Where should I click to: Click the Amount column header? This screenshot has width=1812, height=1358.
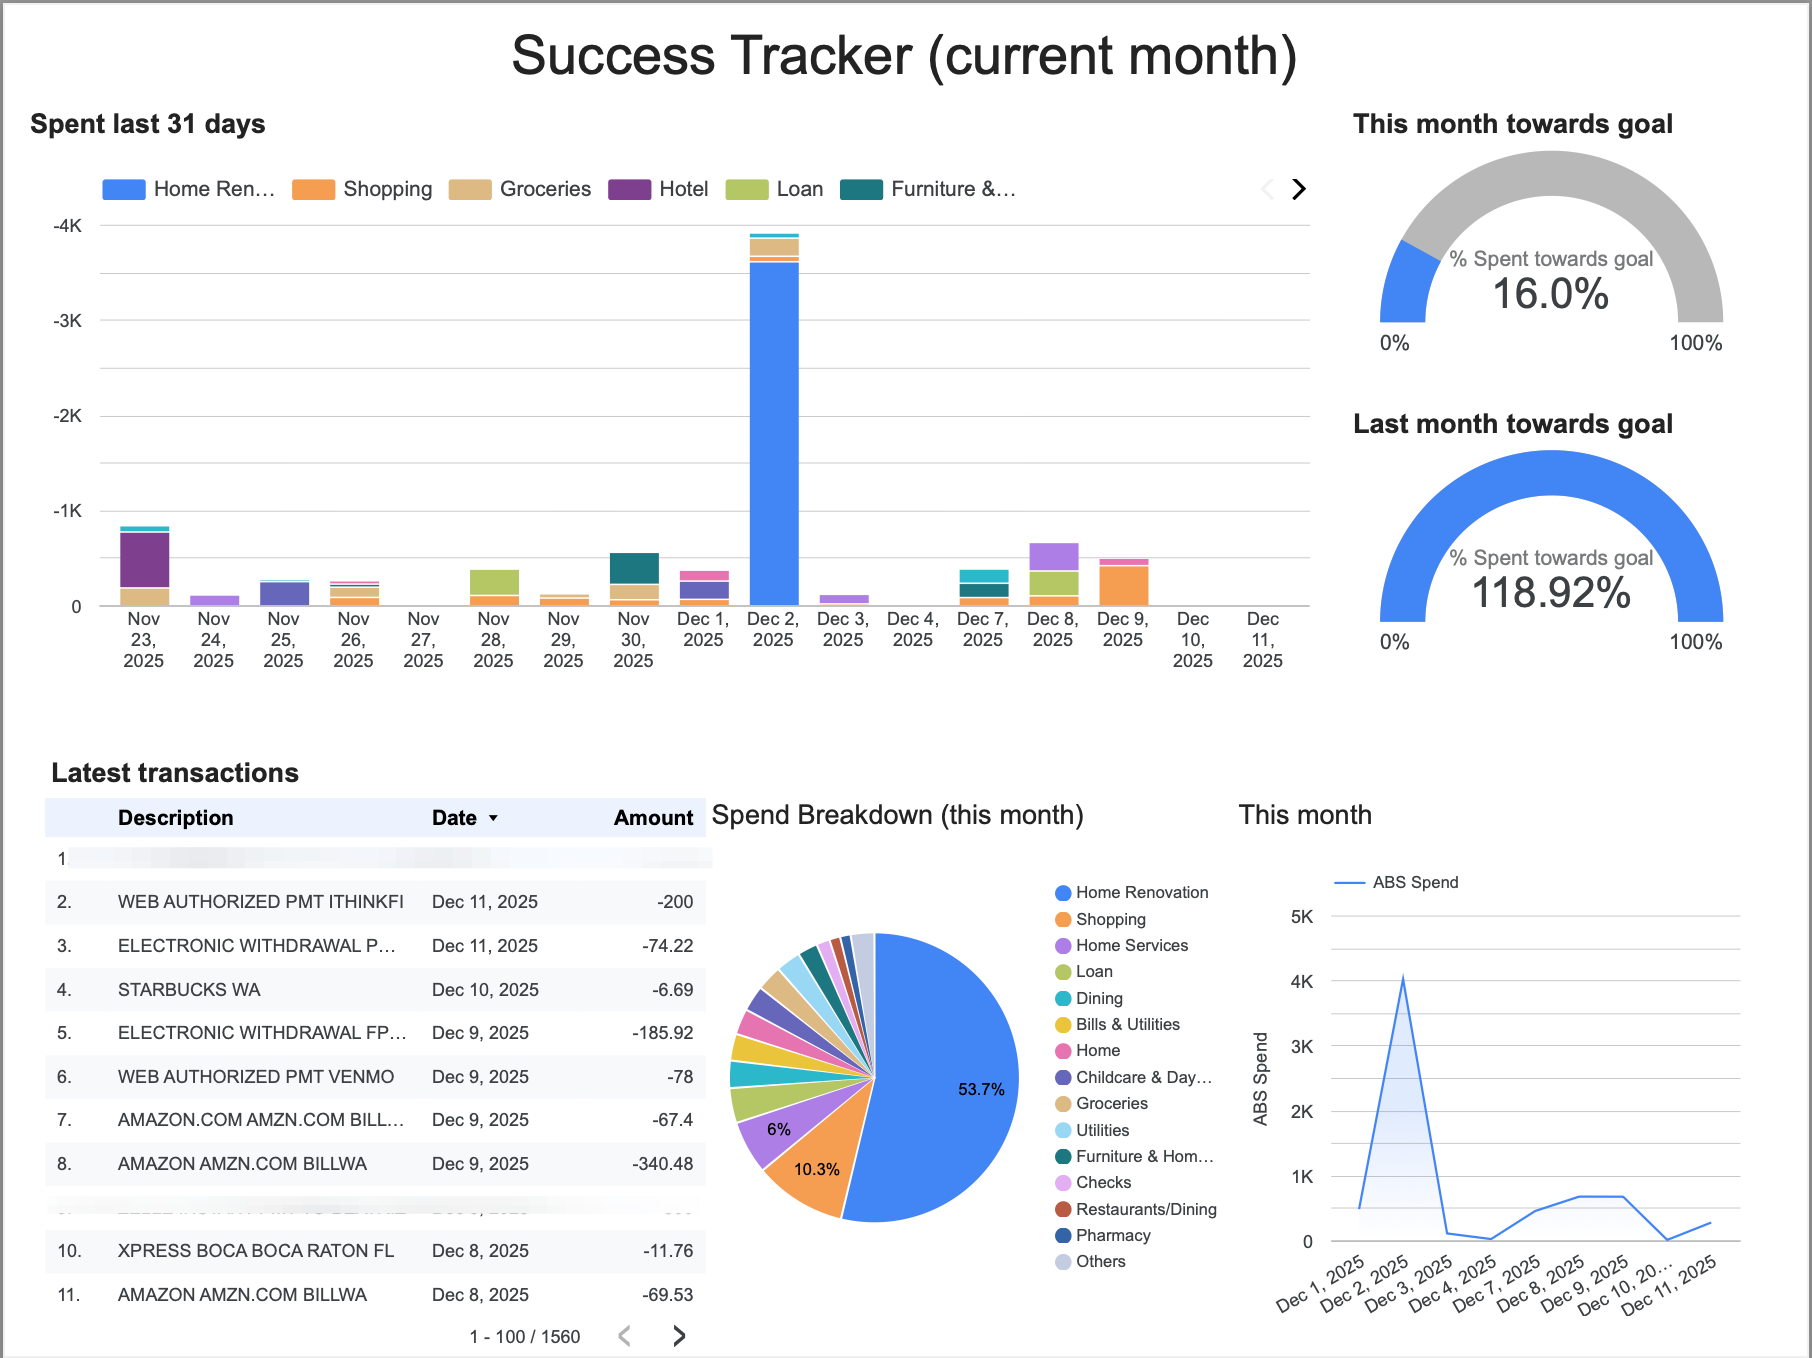click(653, 818)
